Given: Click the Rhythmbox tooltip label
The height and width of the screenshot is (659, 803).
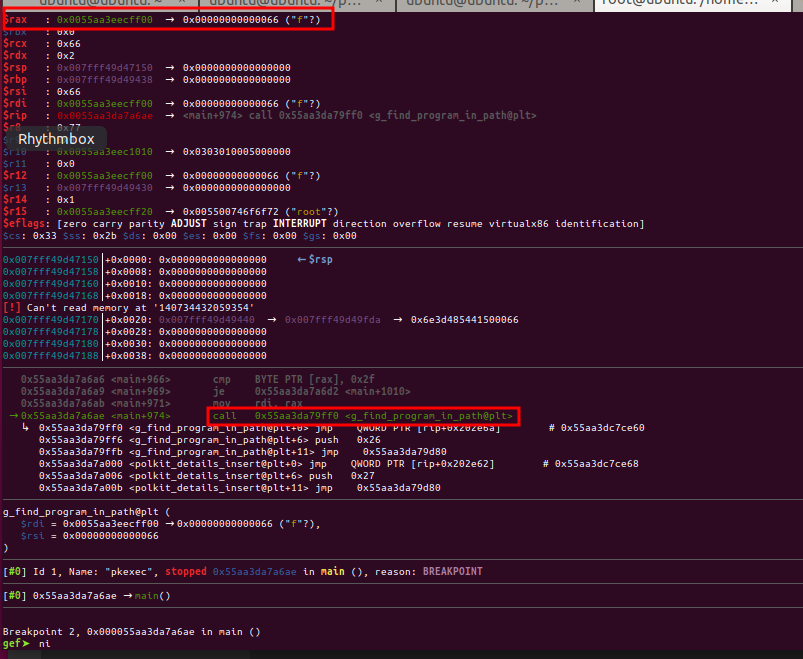Looking at the screenshot, I should tap(56, 139).
